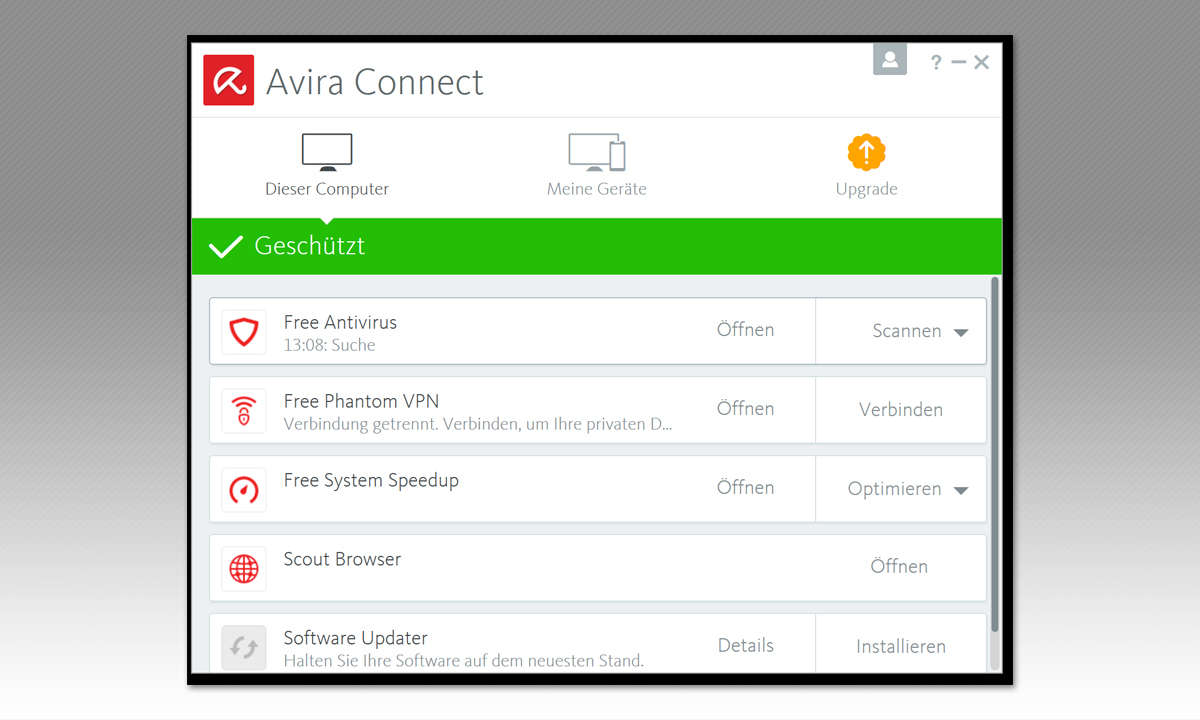Click the Software Updater refresh arrows icon
The width and height of the screenshot is (1200, 720).
(244, 647)
